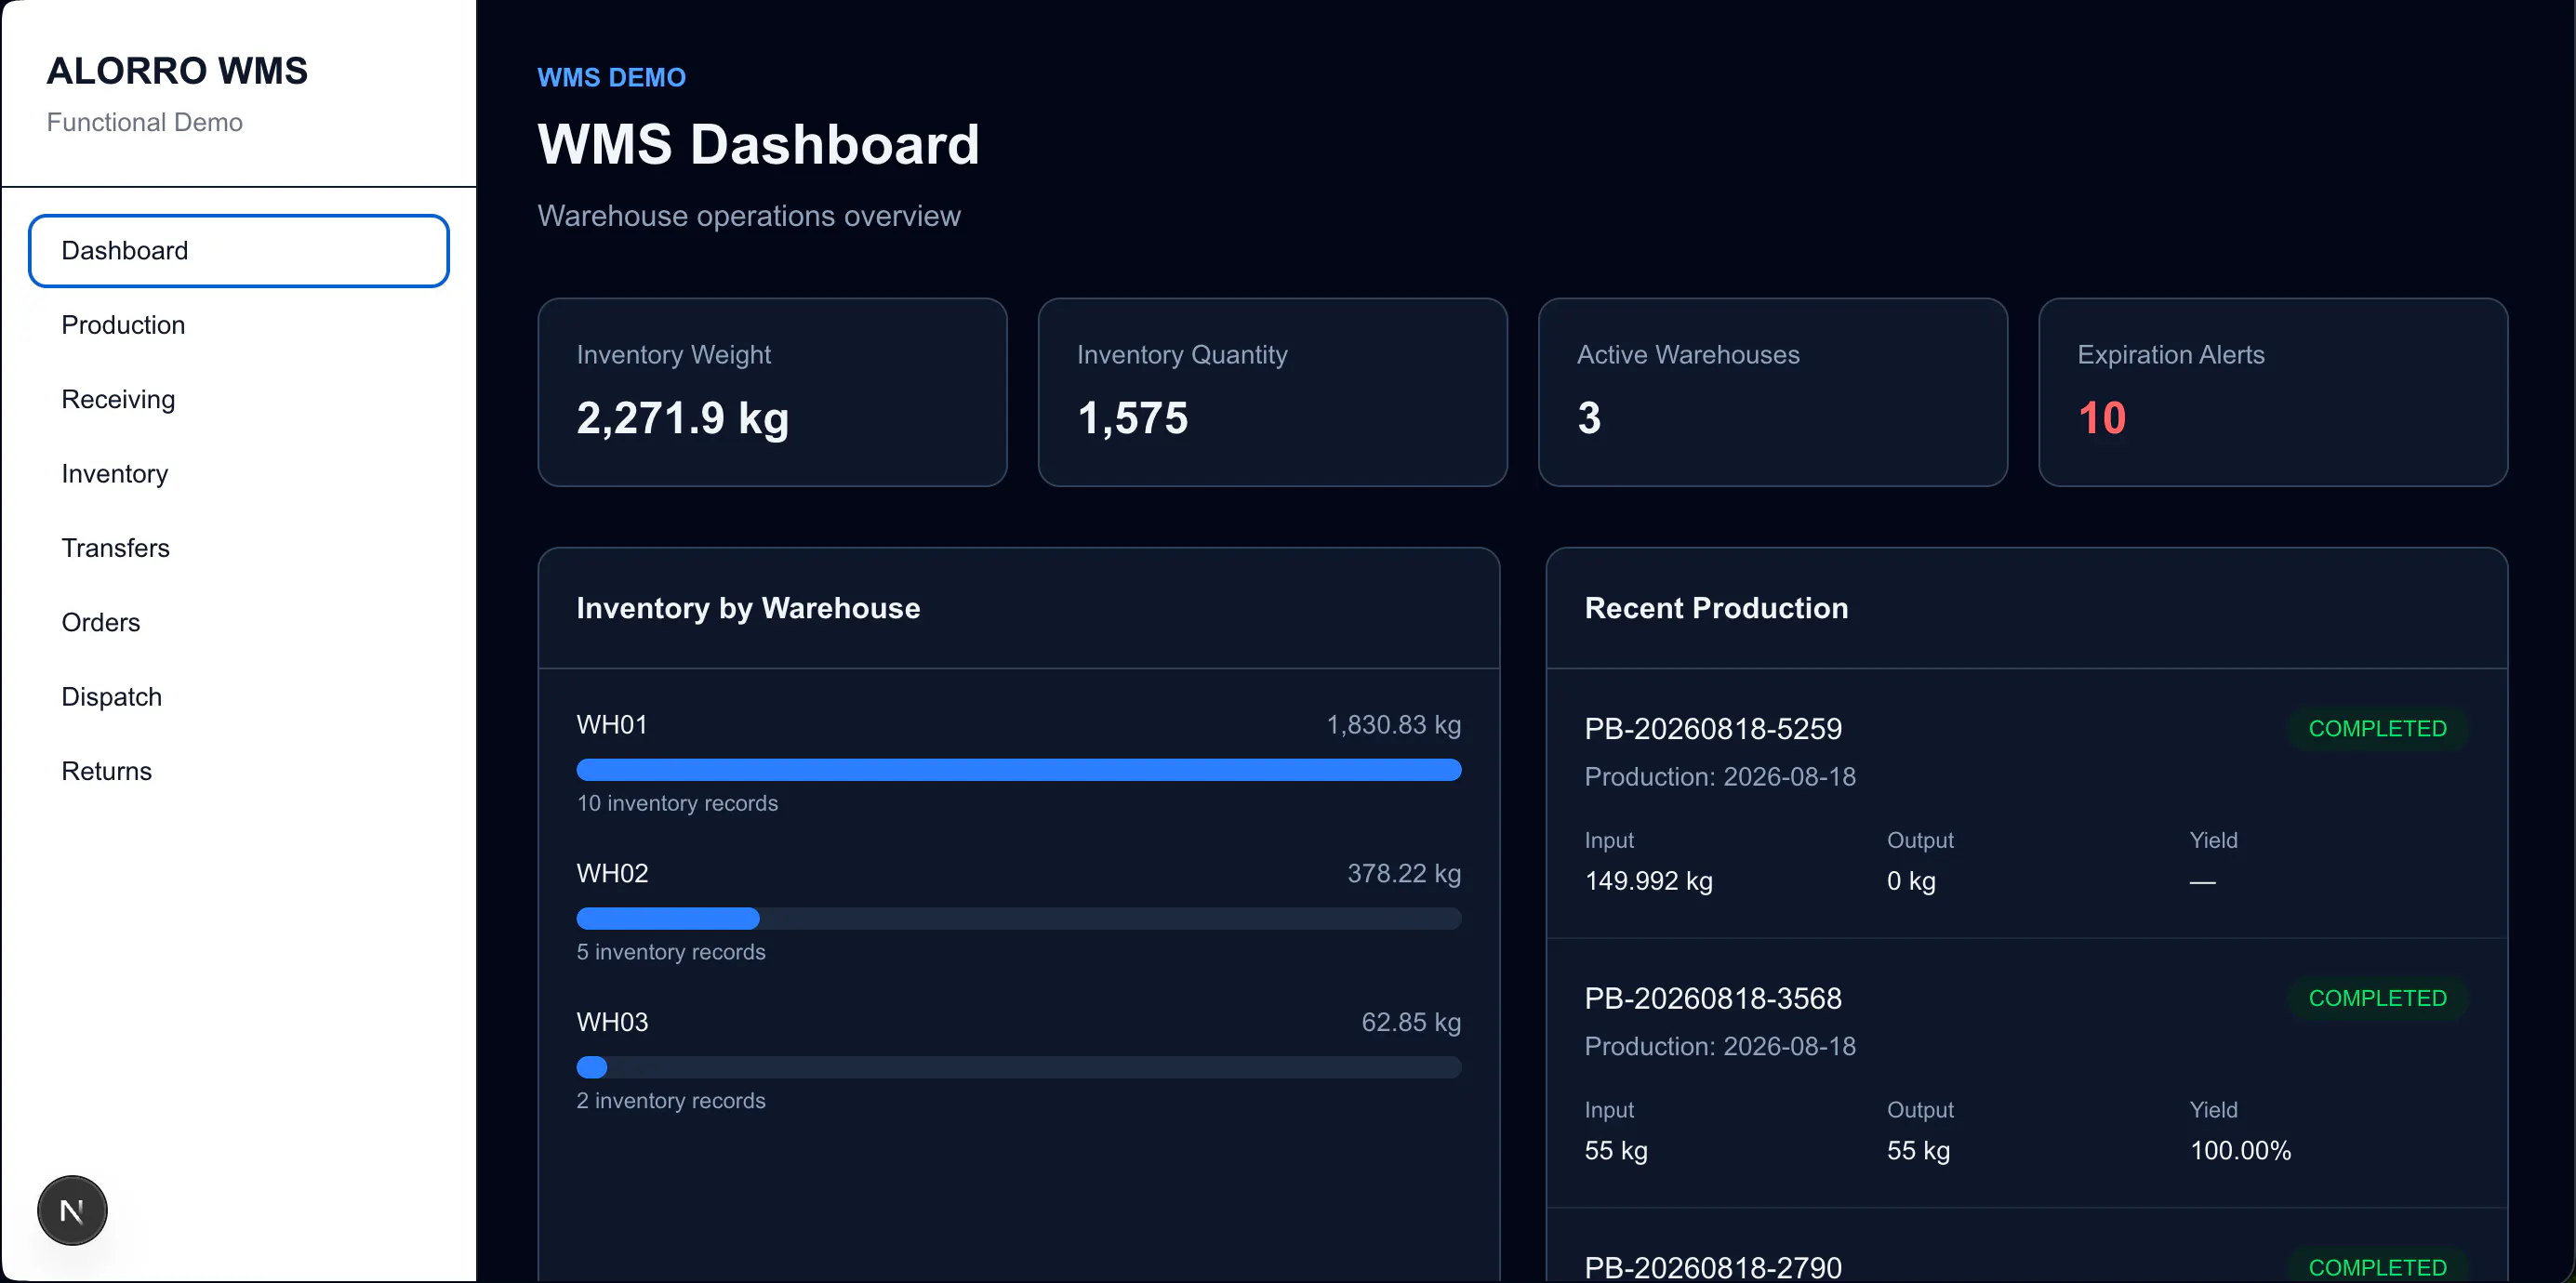The height and width of the screenshot is (1283, 2576).
Task: Click the 2,271.9 kg value
Action: (683, 418)
